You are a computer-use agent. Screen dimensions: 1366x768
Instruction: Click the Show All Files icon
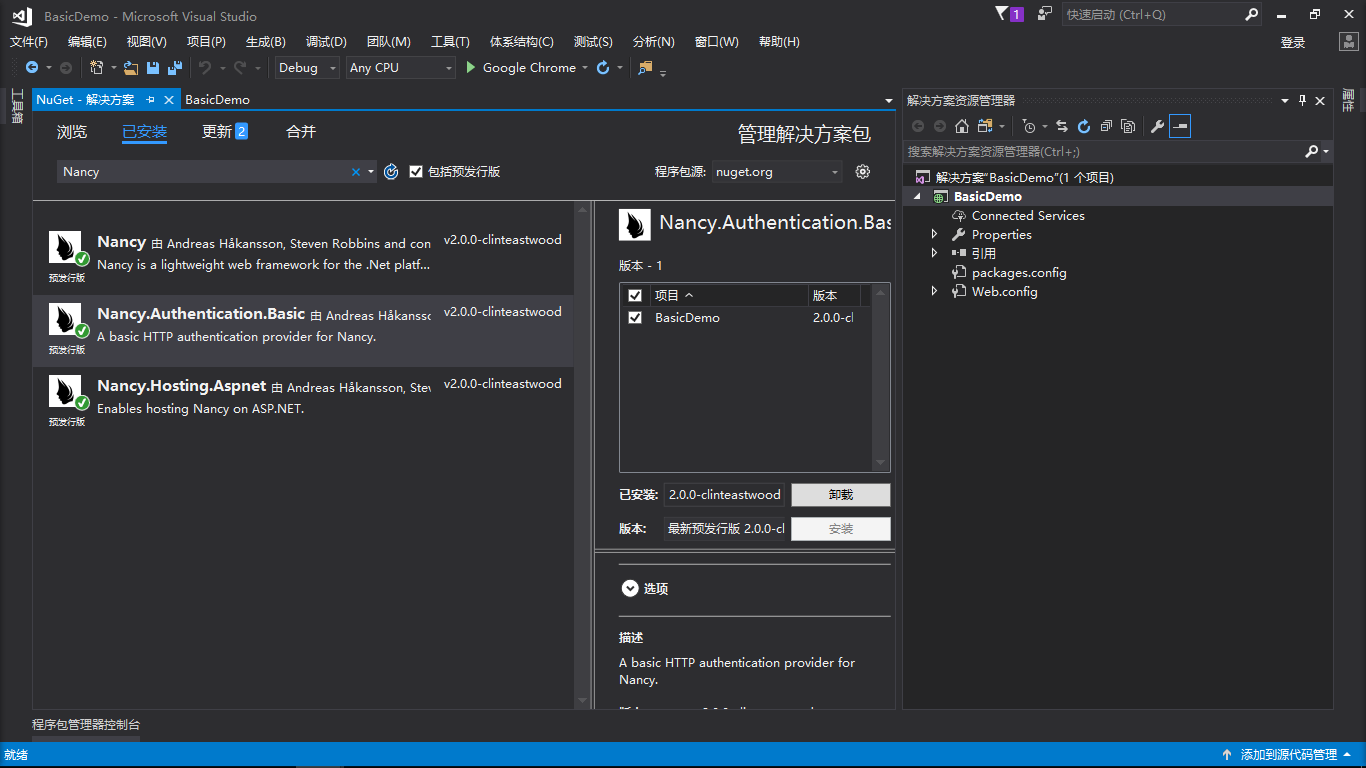point(1128,126)
